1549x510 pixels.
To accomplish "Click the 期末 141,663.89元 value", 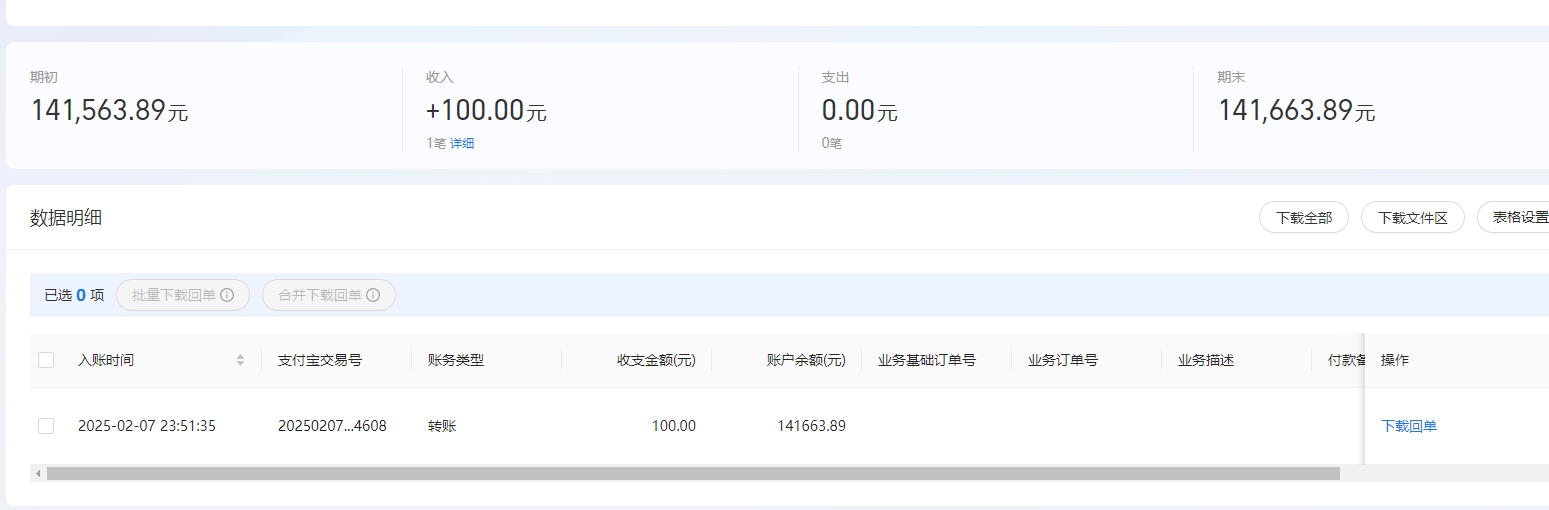I will click(1296, 110).
